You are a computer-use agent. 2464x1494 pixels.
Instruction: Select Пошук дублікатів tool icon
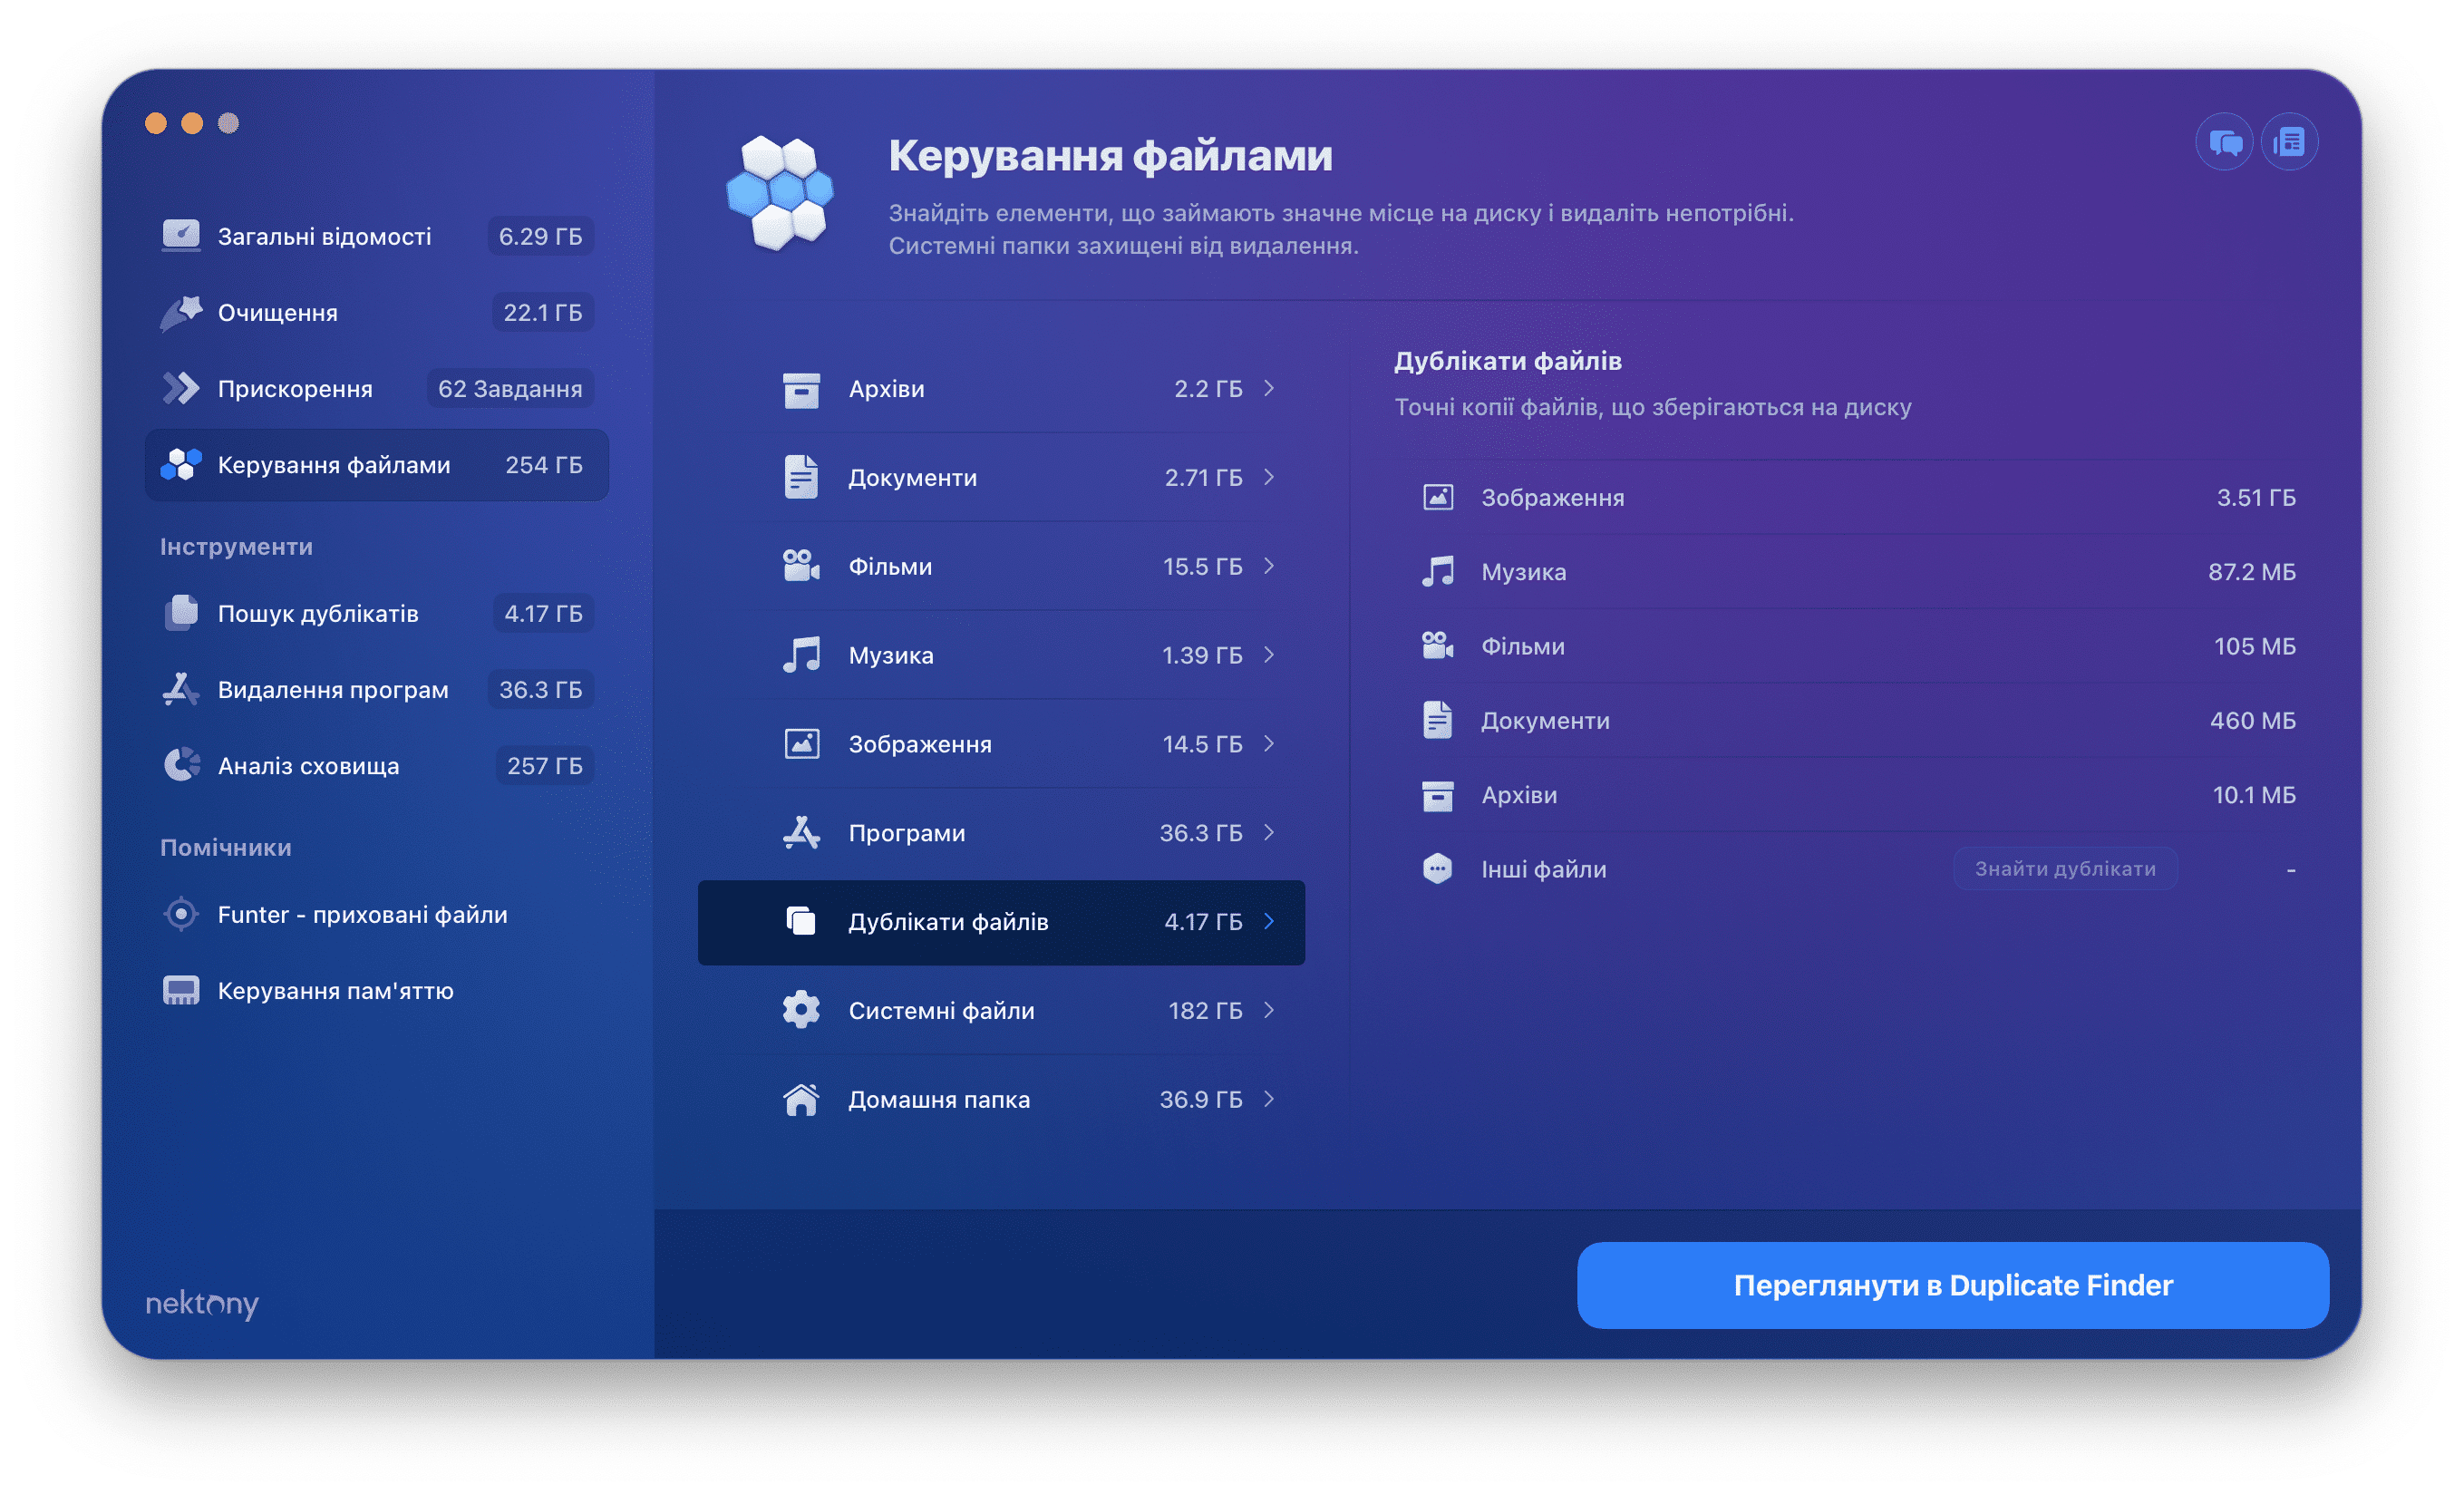(178, 613)
